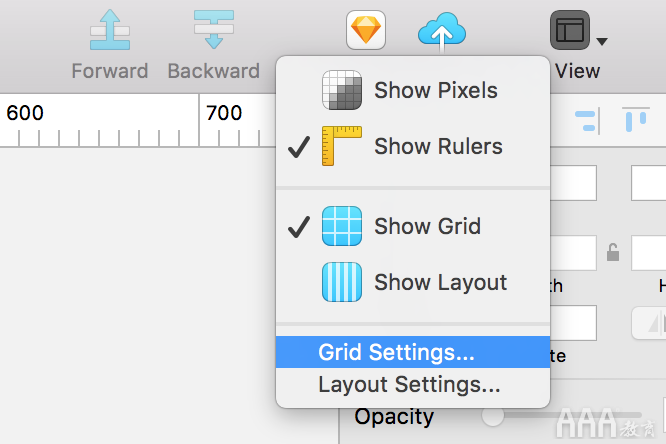666x444 pixels.
Task: Click the Backward toolbar label
Action: pos(214,71)
